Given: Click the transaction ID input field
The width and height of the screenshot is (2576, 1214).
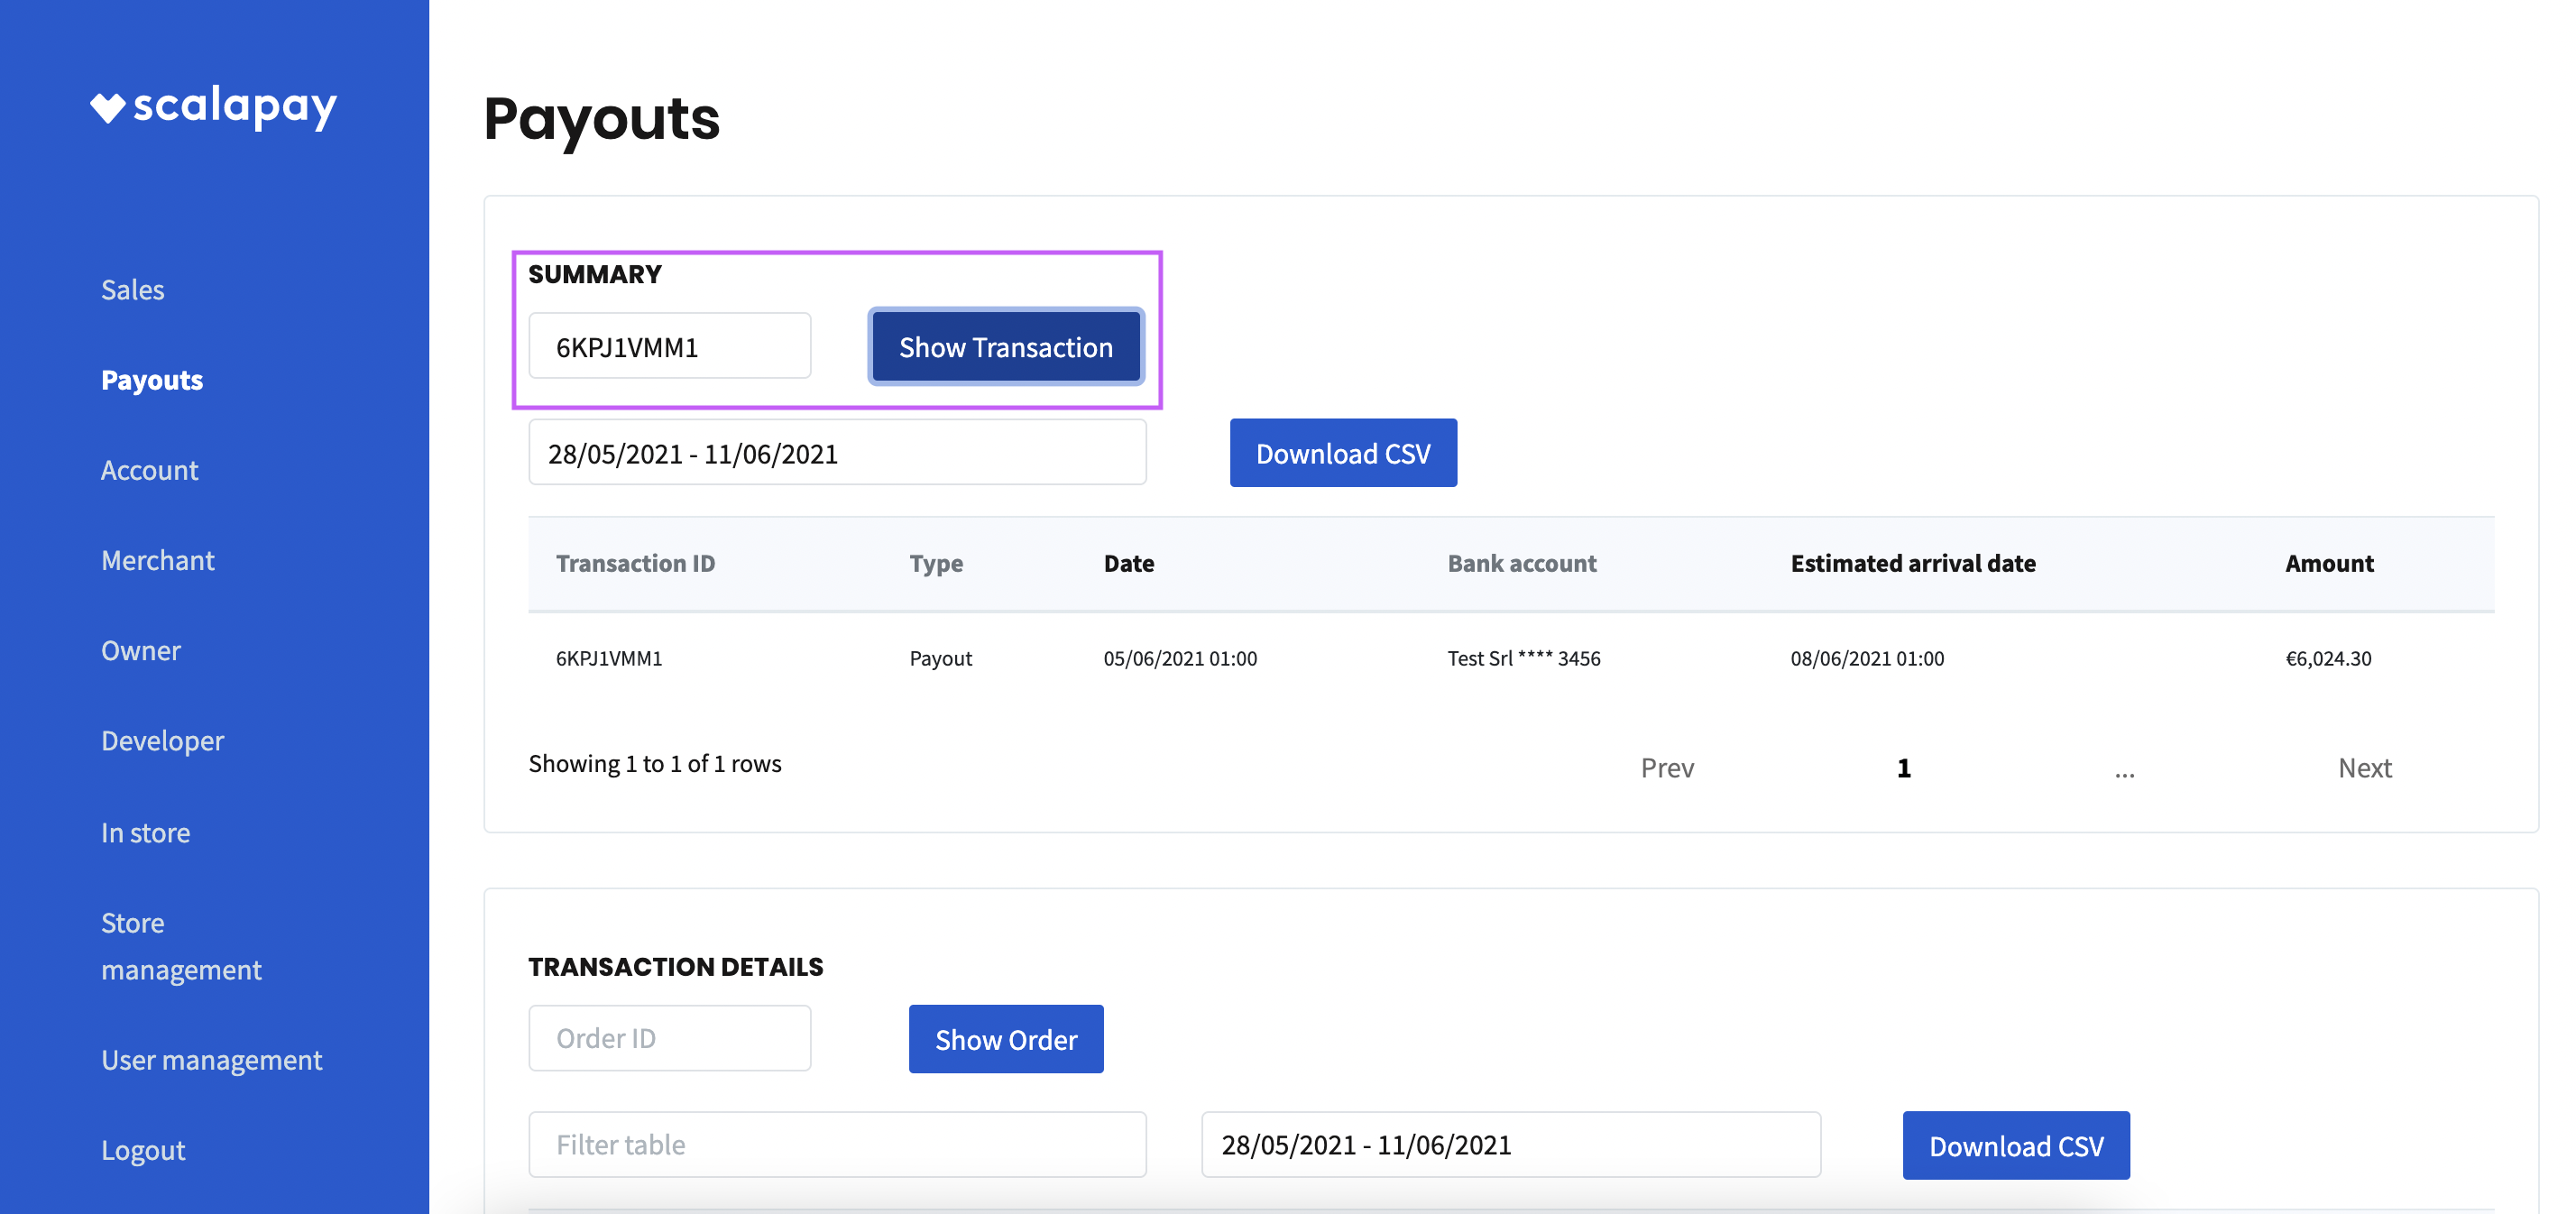Looking at the screenshot, I should coord(669,347).
